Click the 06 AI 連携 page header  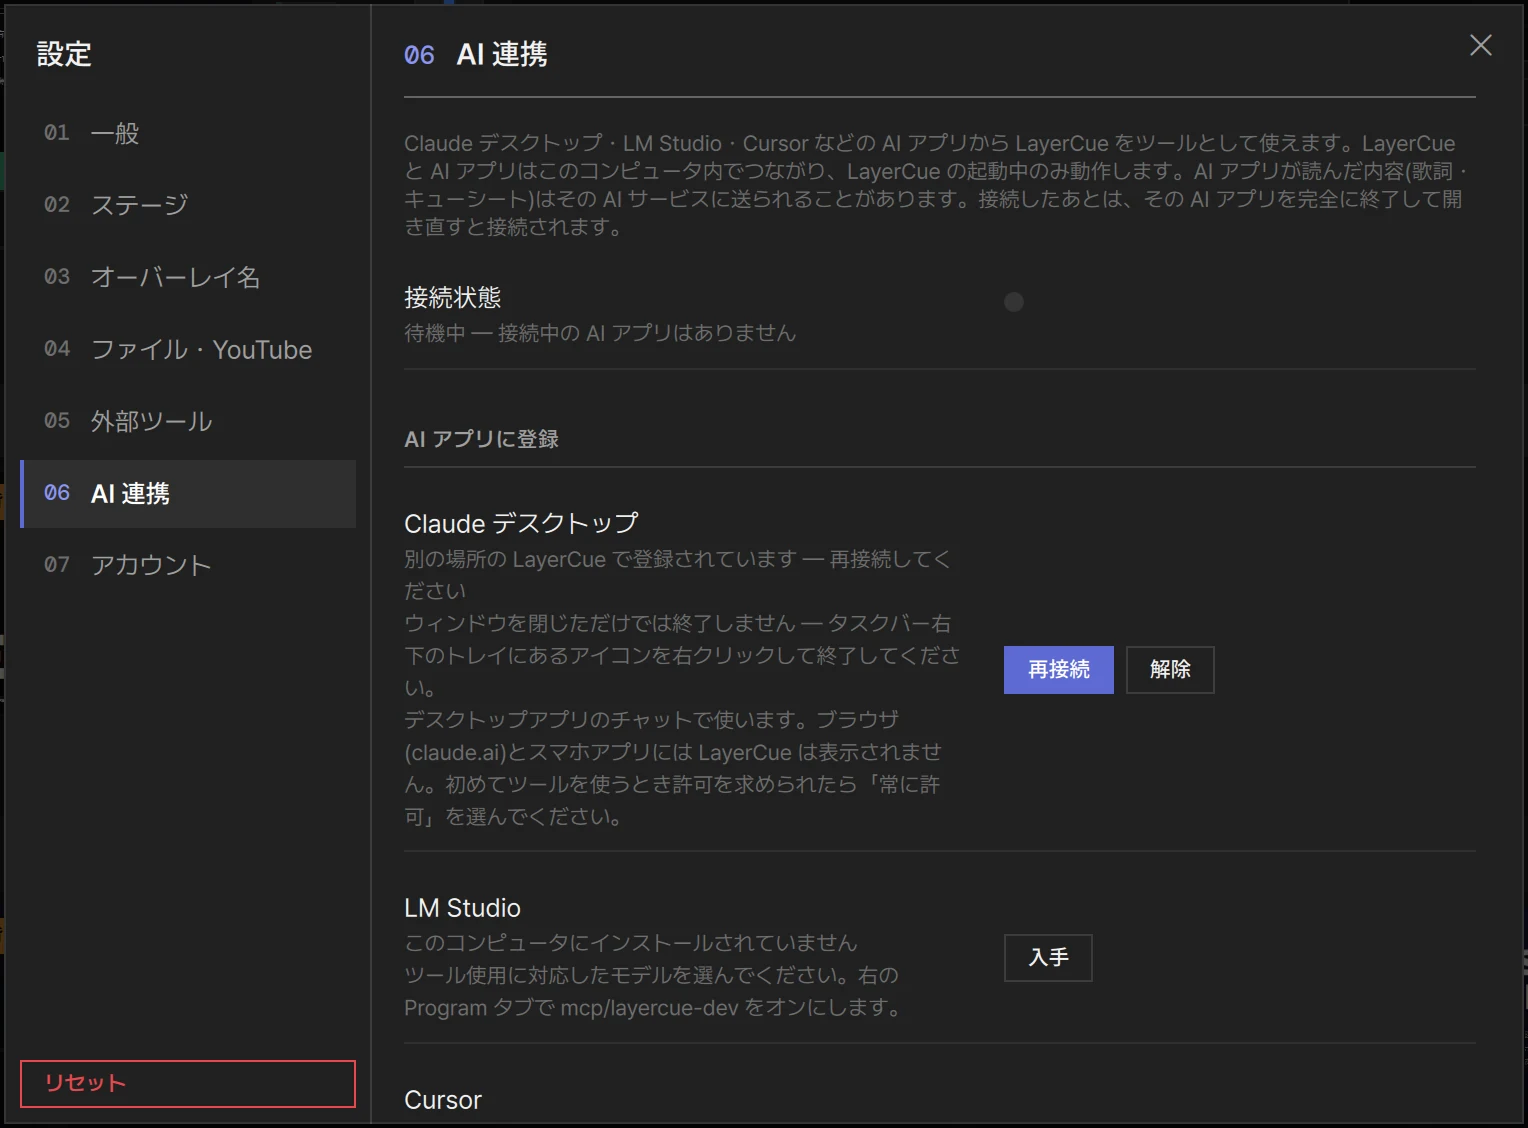476,54
